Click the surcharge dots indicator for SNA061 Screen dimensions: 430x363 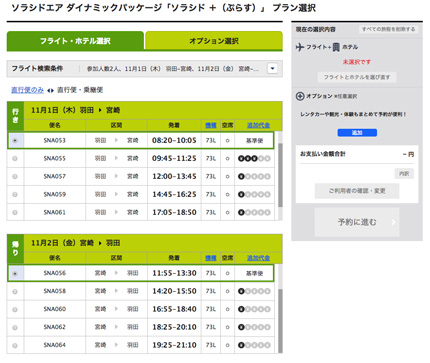pyautogui.click(x=254, y=212)
